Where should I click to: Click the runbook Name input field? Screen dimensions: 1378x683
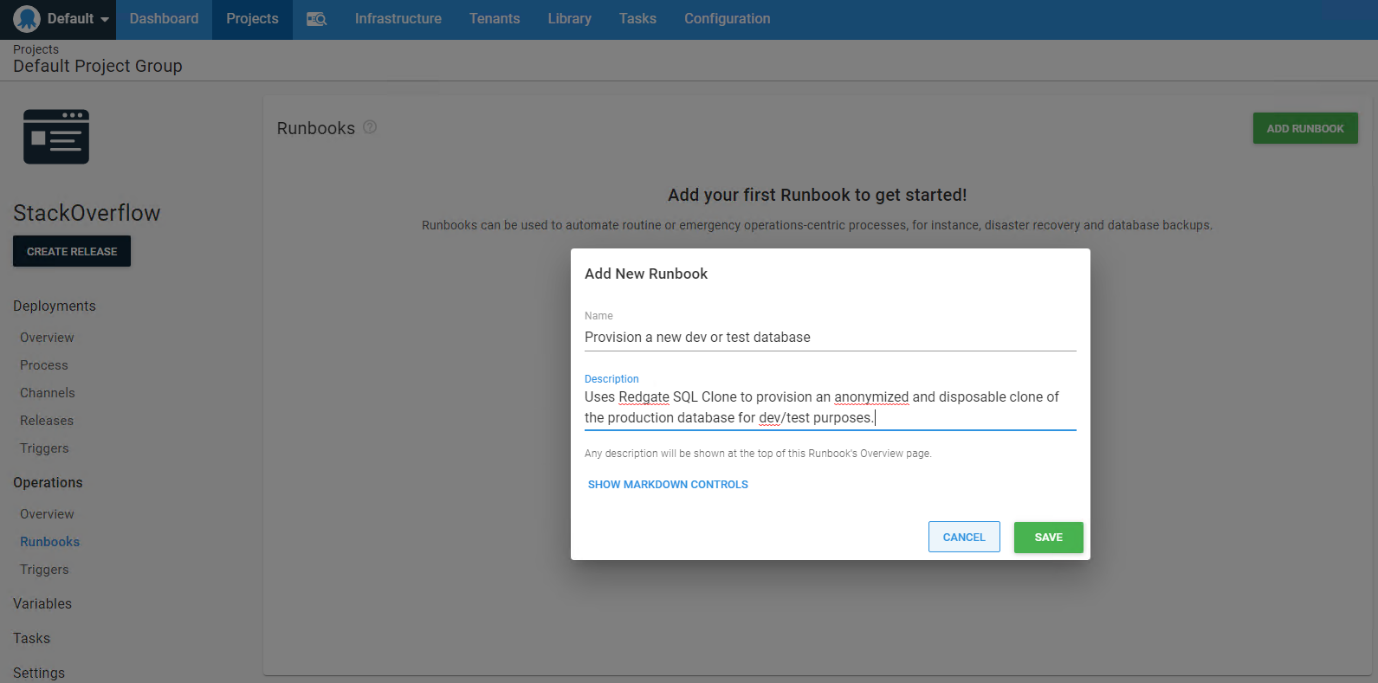click(829, 337)
